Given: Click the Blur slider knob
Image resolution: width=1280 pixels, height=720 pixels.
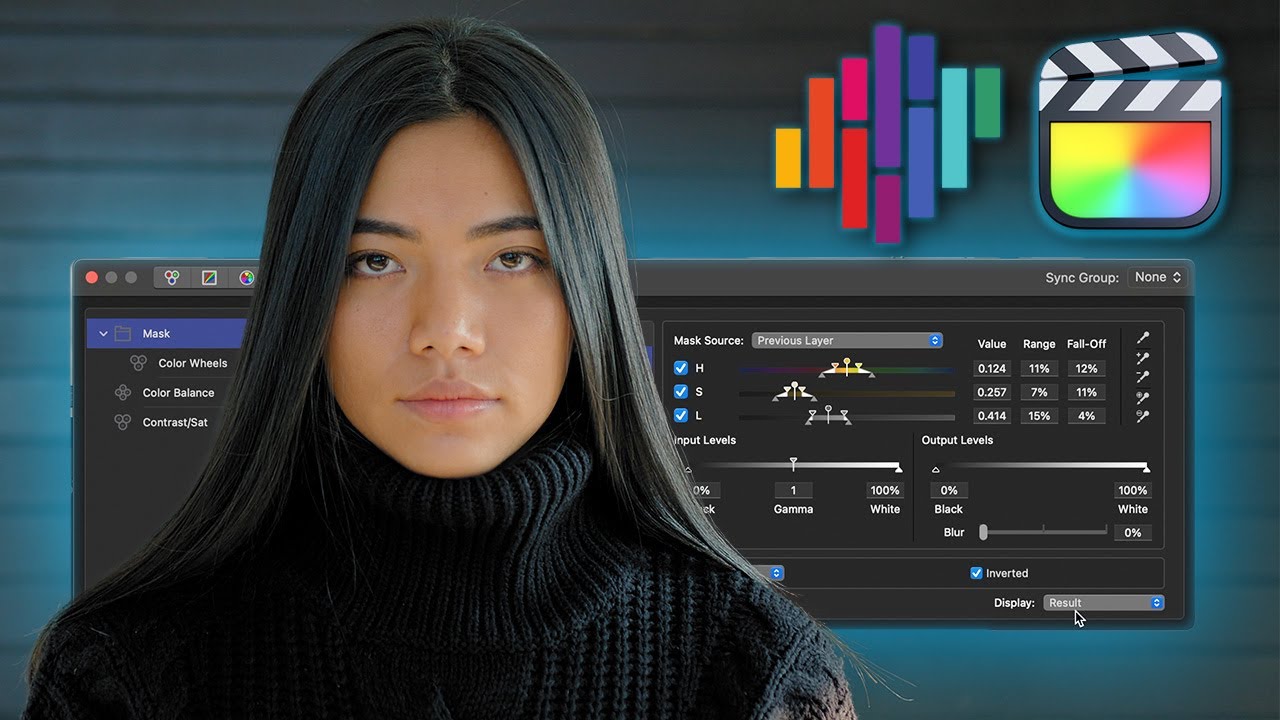Looking at the screenshot, I should pos(983,532).
